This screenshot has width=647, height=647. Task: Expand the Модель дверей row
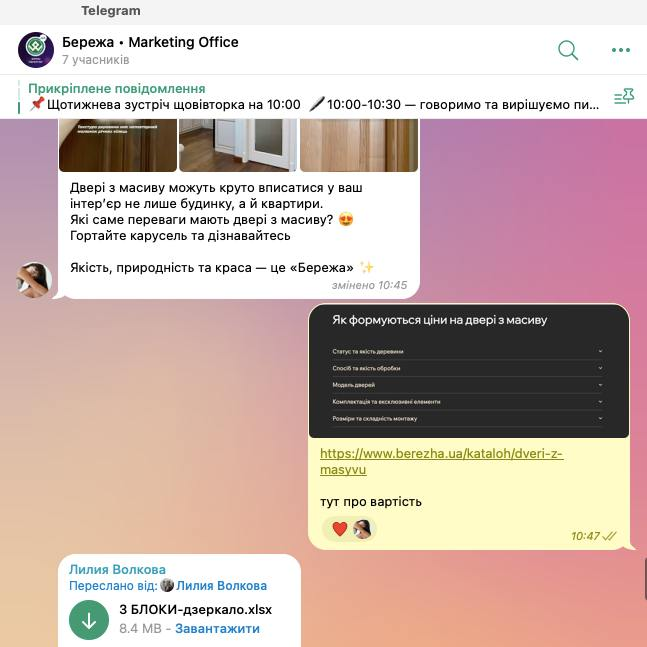466,385
